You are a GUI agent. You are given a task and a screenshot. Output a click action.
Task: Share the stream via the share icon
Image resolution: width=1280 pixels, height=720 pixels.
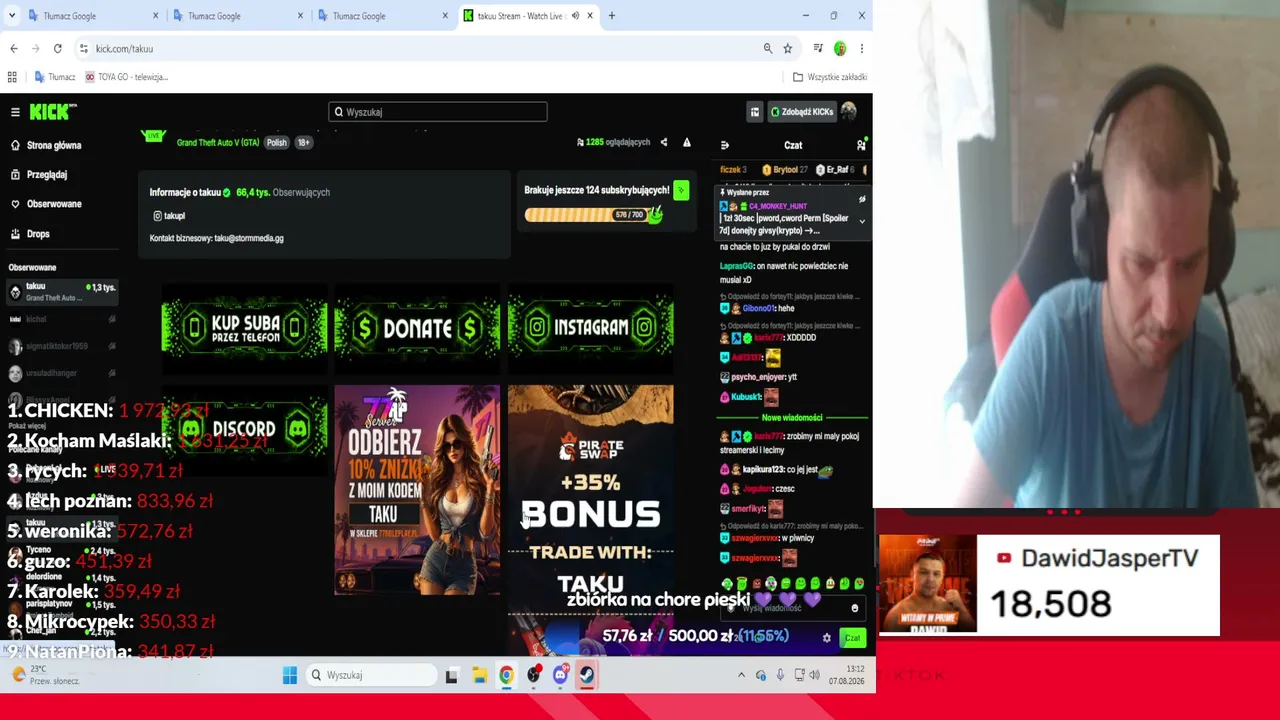663,142
